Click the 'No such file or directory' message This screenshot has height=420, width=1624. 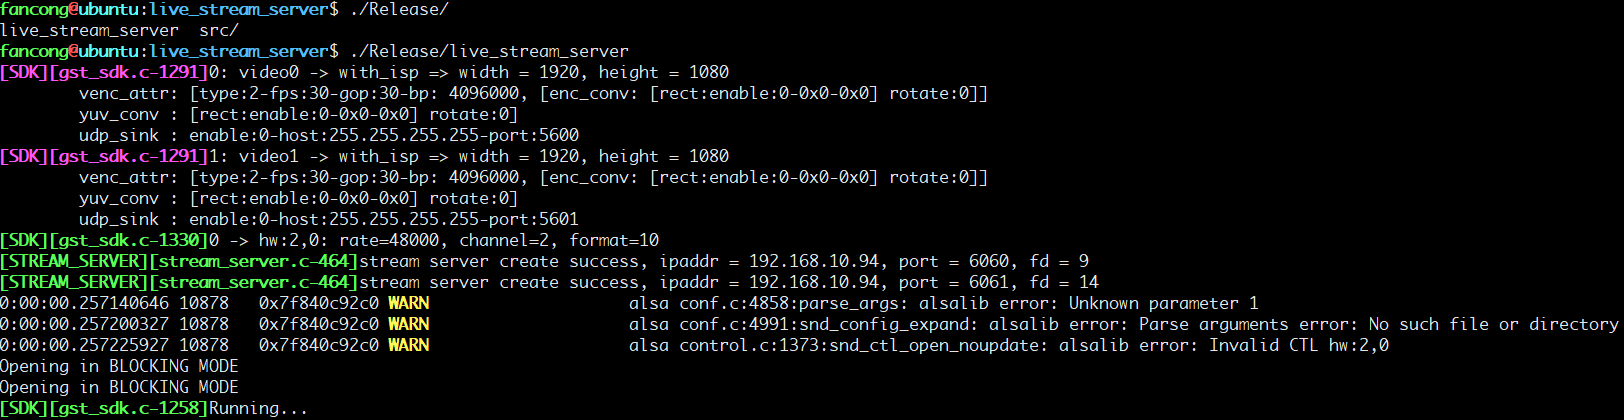(x=1493, y=325)
